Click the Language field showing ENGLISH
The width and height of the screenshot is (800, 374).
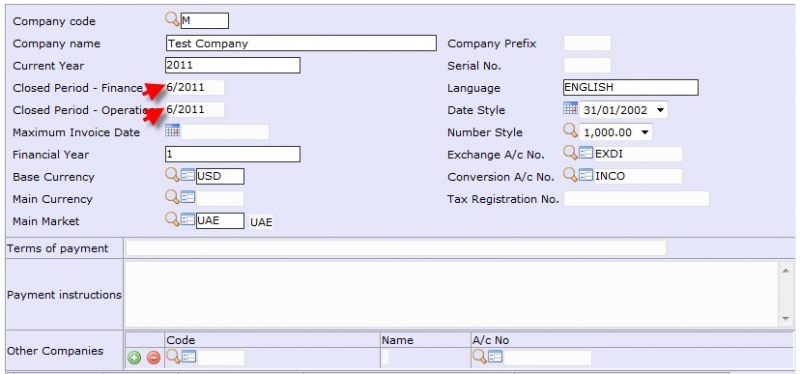[x=631, y=87]
